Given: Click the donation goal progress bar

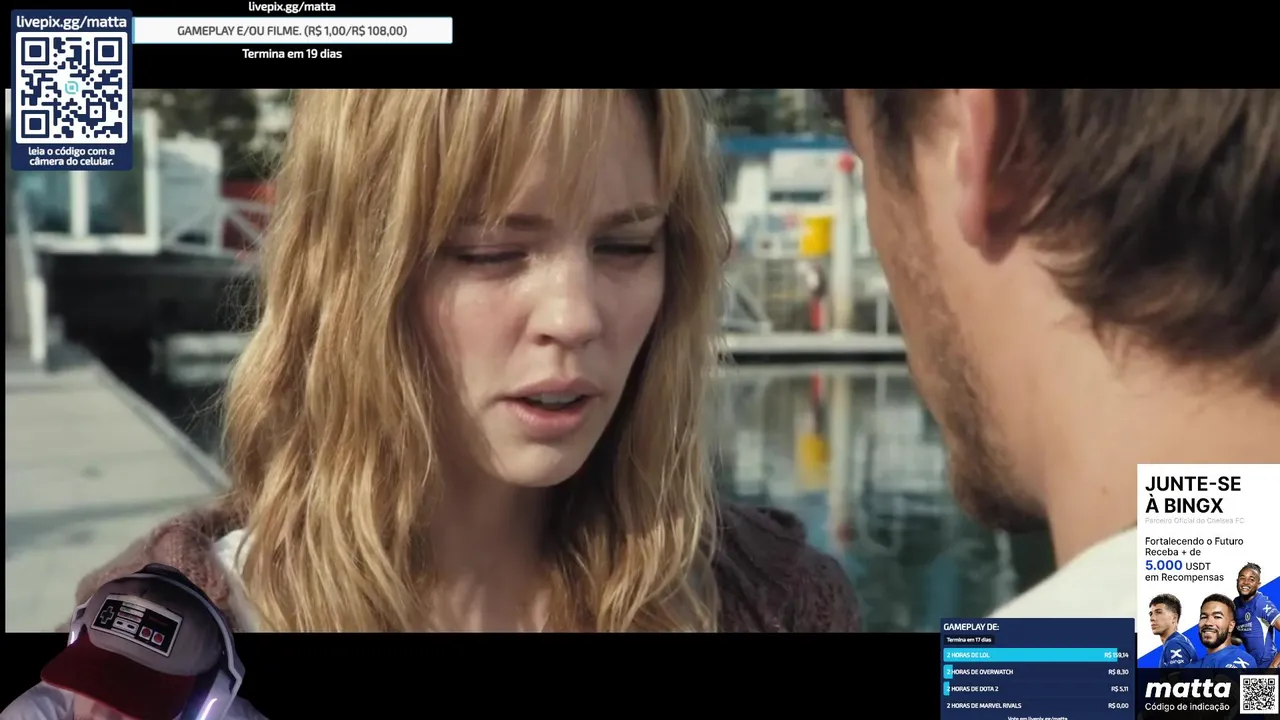Looking at the screenshot, I should pyautogui.click(x=292, y=31).
